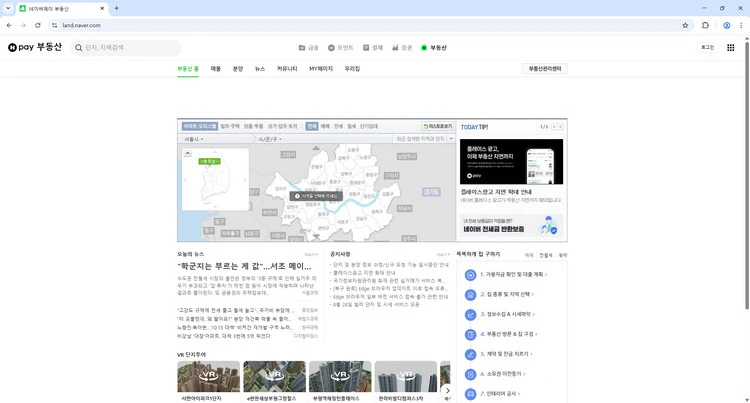Image resolution: width=750 pixels, height=403 pixels.
Task: Select the 전세 deal type filter
Action: point(338,127)
